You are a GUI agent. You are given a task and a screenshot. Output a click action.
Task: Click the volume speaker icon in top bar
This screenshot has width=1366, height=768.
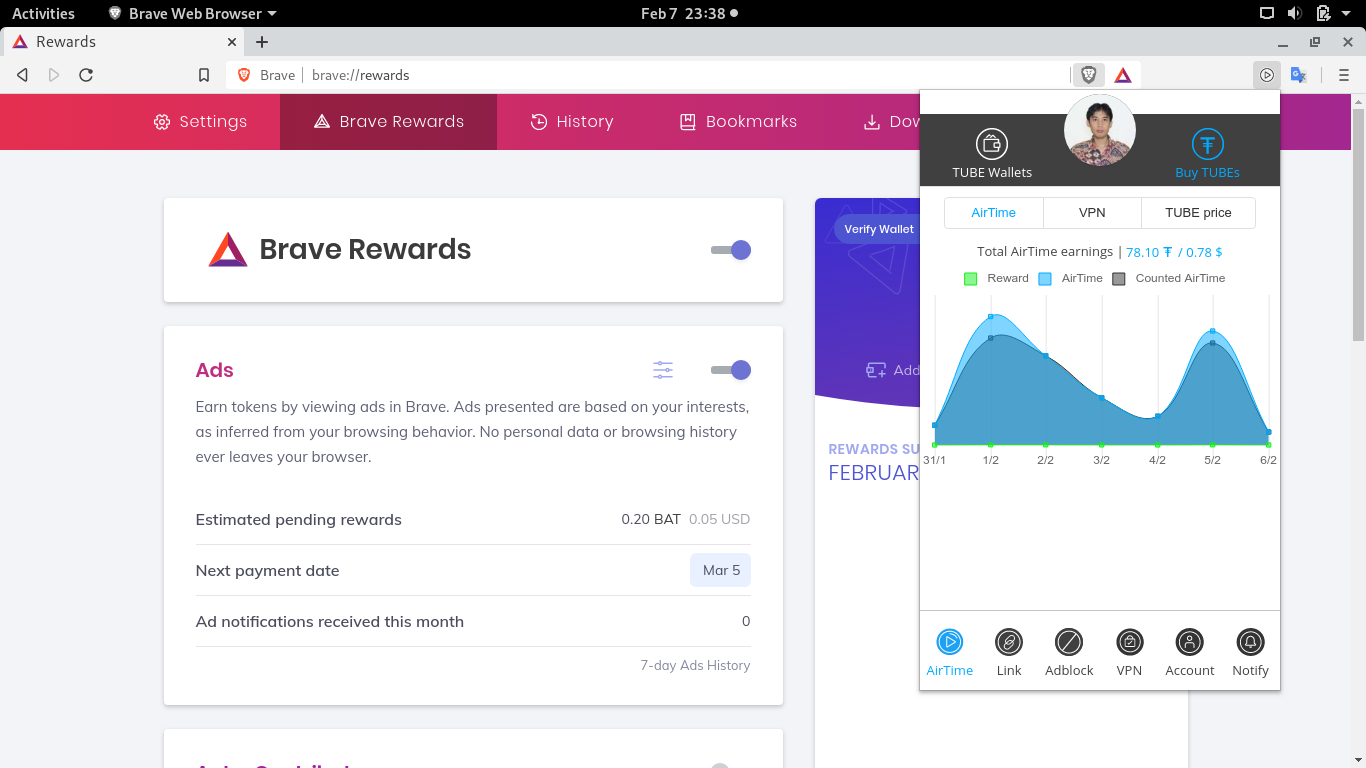pyautogui.click(x=1294, y=13)
